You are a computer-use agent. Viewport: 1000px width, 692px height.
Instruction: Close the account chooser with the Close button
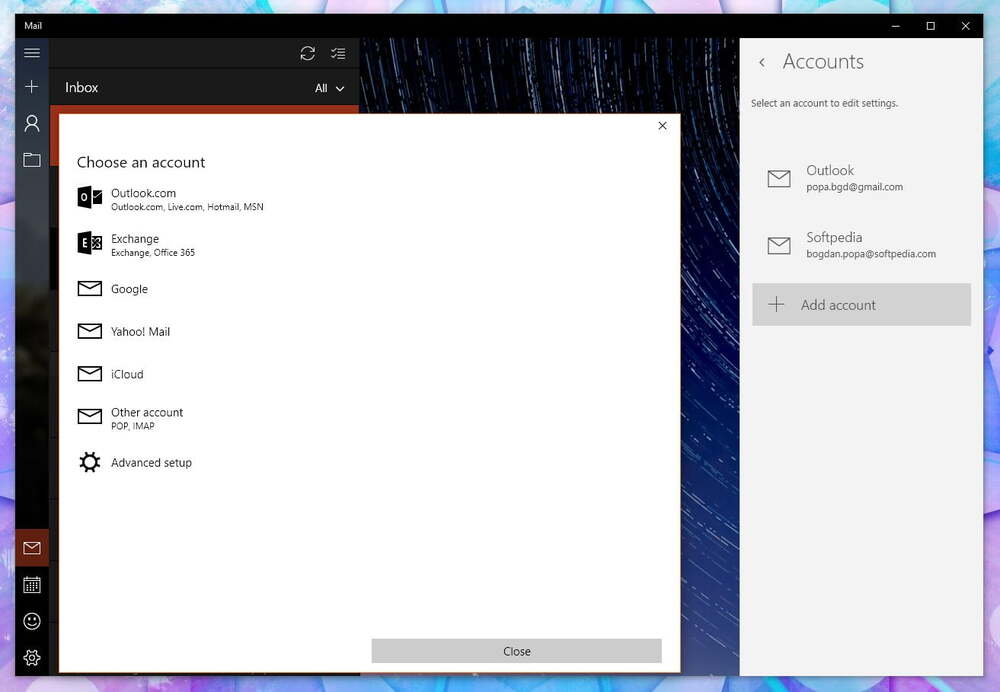(517, 650)
